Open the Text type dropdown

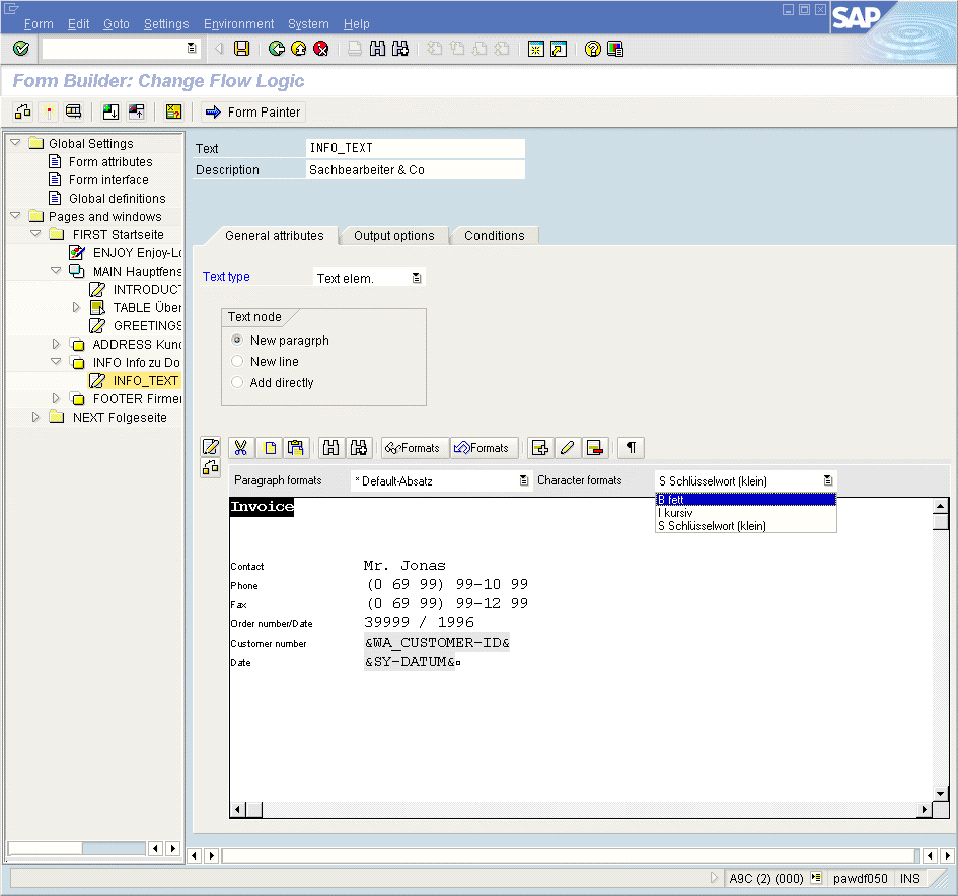(x=417, y=278)
